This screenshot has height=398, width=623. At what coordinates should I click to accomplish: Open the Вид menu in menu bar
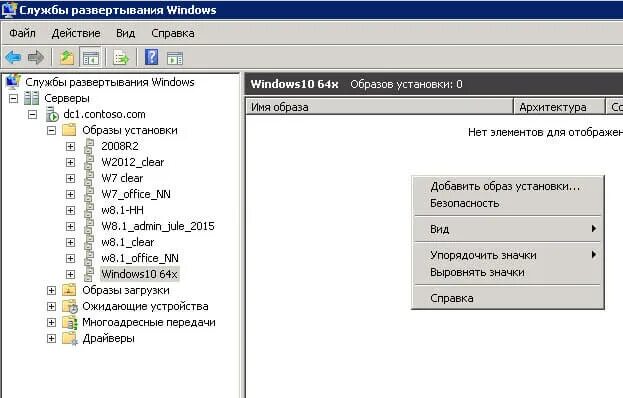pyautogui.click(x=126, y=33)
